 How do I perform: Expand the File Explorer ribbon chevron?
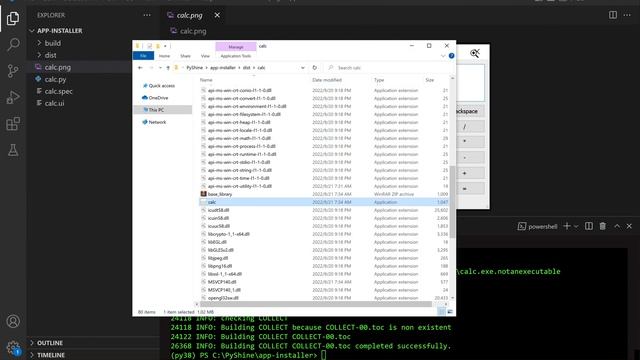coord(443,56)
